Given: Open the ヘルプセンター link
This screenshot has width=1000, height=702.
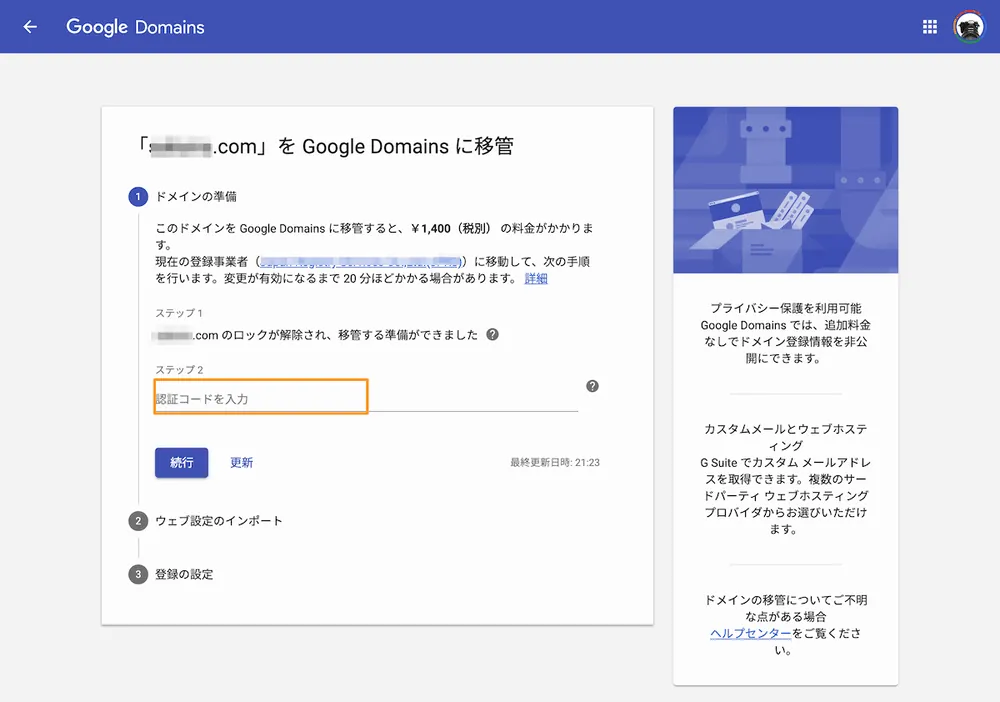Looking at the screenshot, I should point(750,634).
